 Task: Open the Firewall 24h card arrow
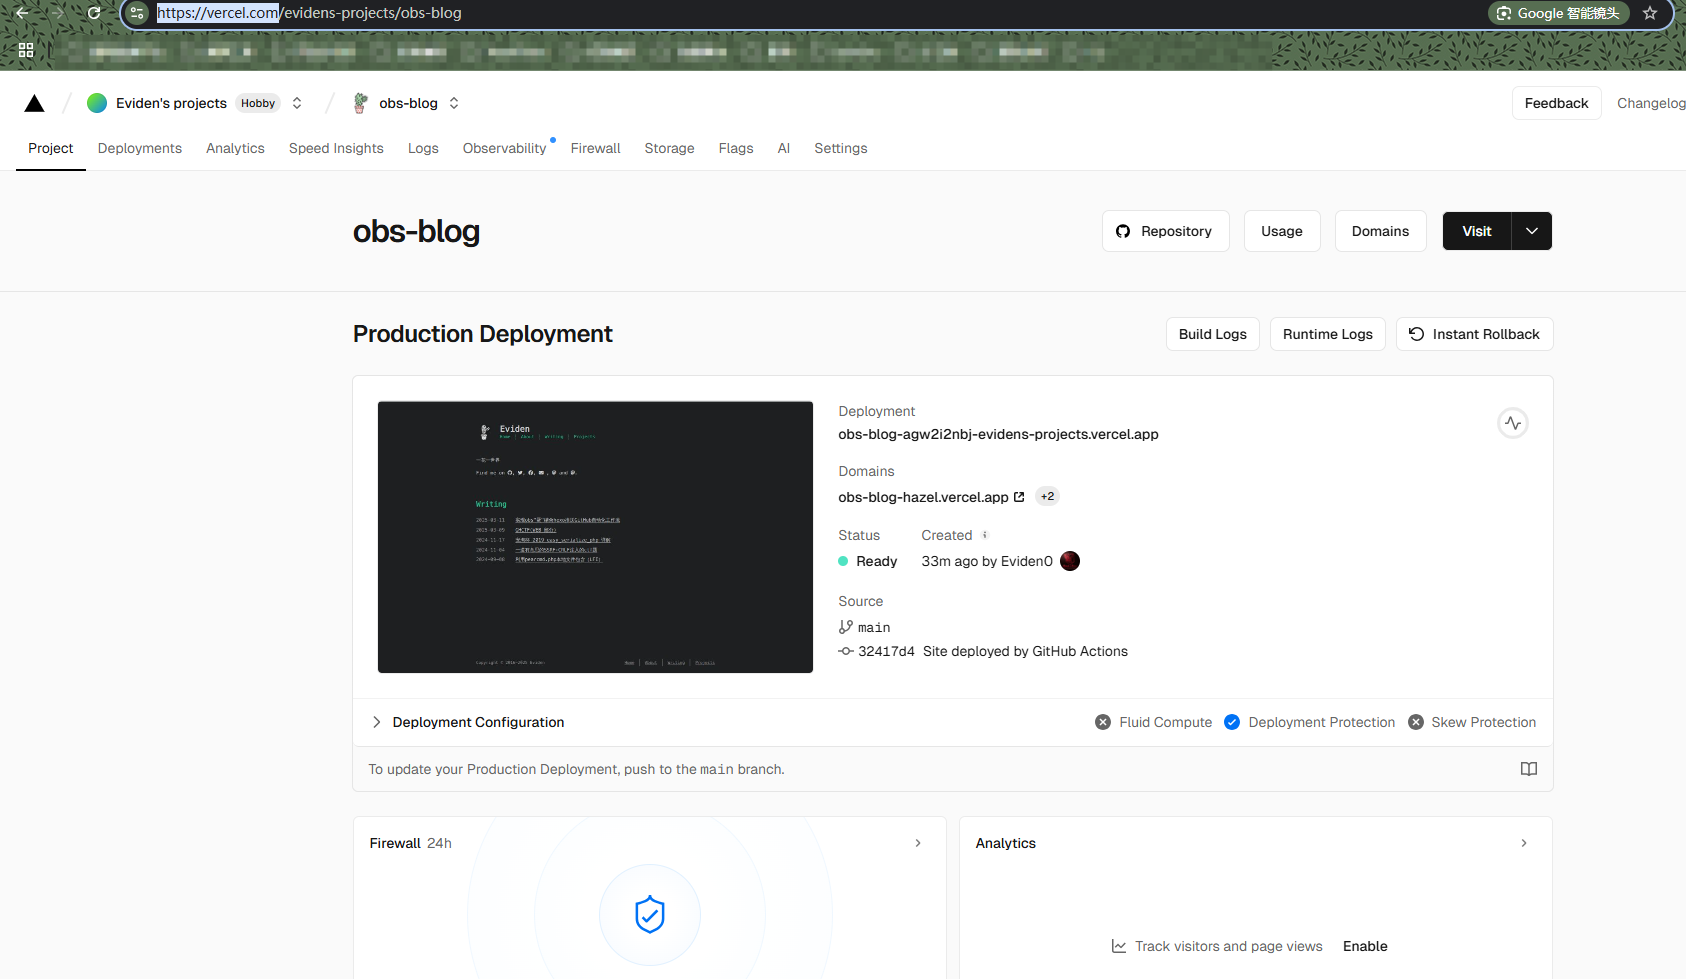click(918, 843)
